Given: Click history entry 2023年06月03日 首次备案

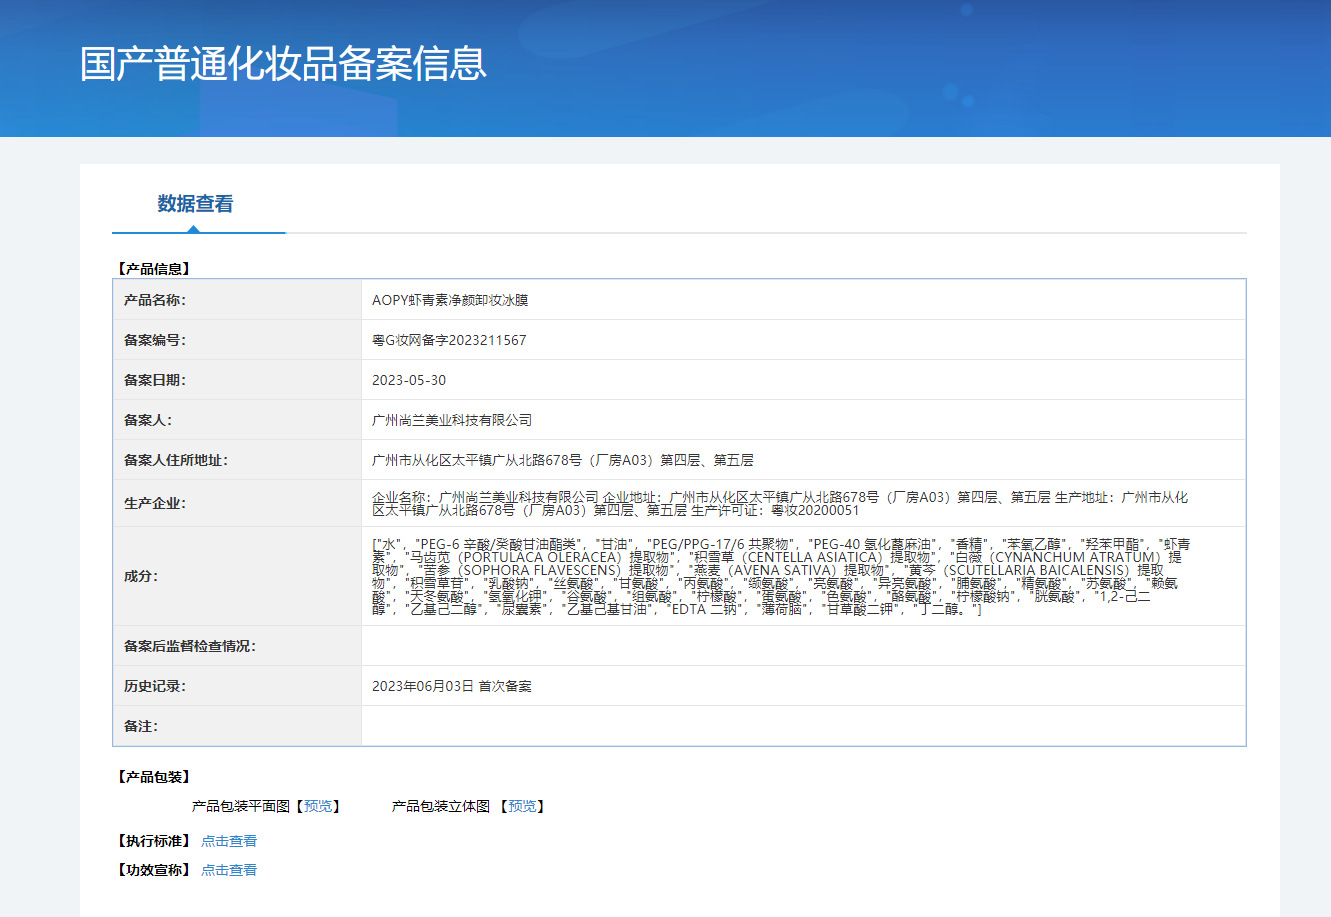Looking at the screenshot, I should click(x=451, y=686).
